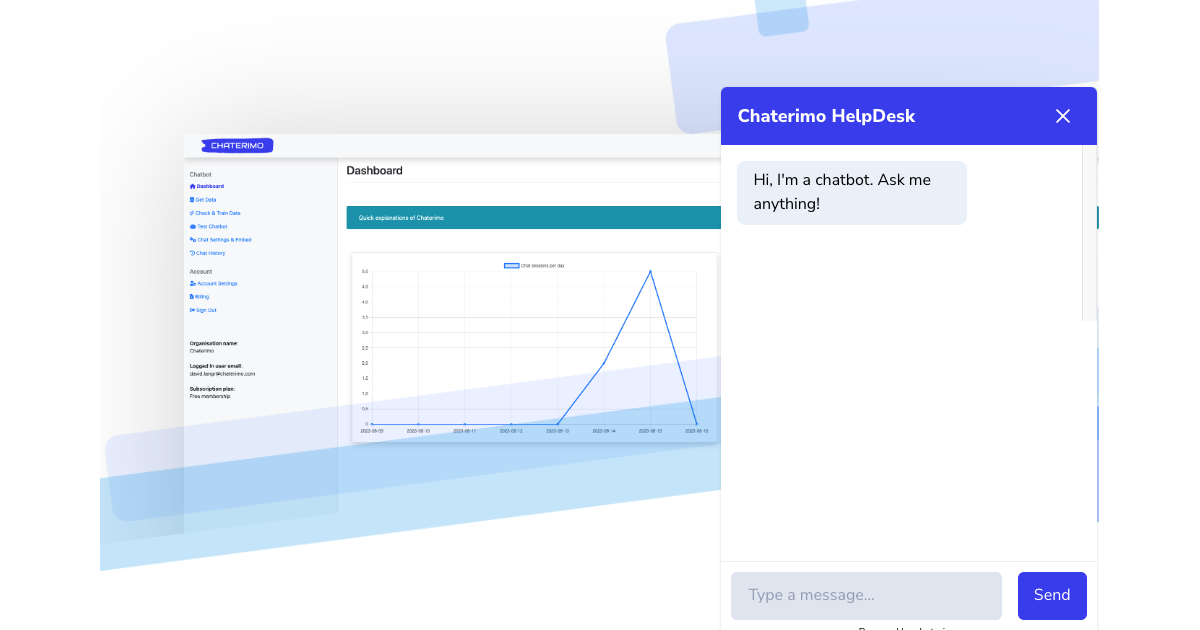Click the Account Settings user icon
Screen dimensions: 1200x630
pyautogui.click(x=192, y=284)
